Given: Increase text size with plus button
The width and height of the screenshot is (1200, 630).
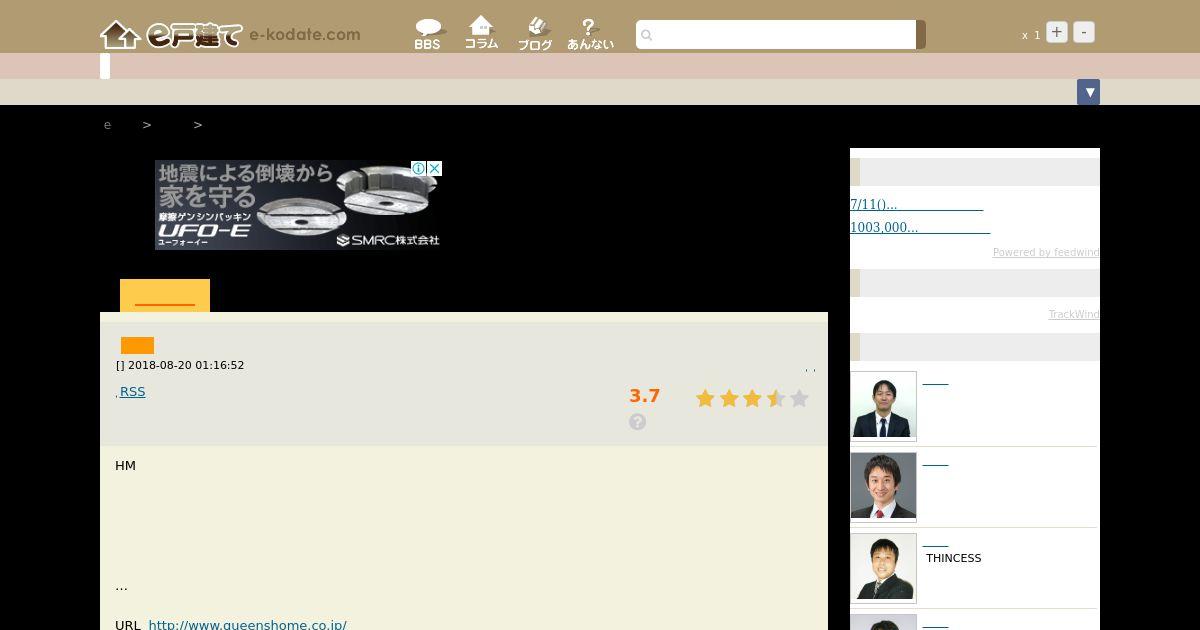Looking at the screenshot, I should (x=1057, y=32).
